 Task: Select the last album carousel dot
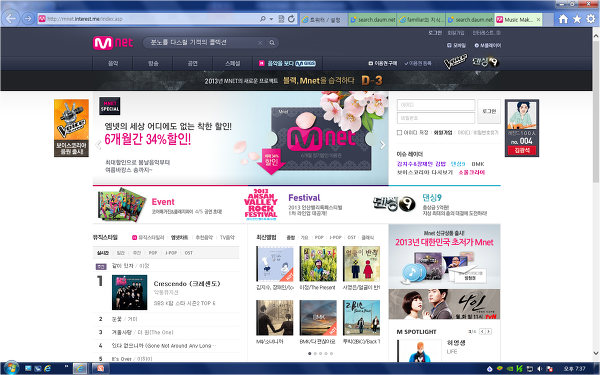(x=331, y=354)
